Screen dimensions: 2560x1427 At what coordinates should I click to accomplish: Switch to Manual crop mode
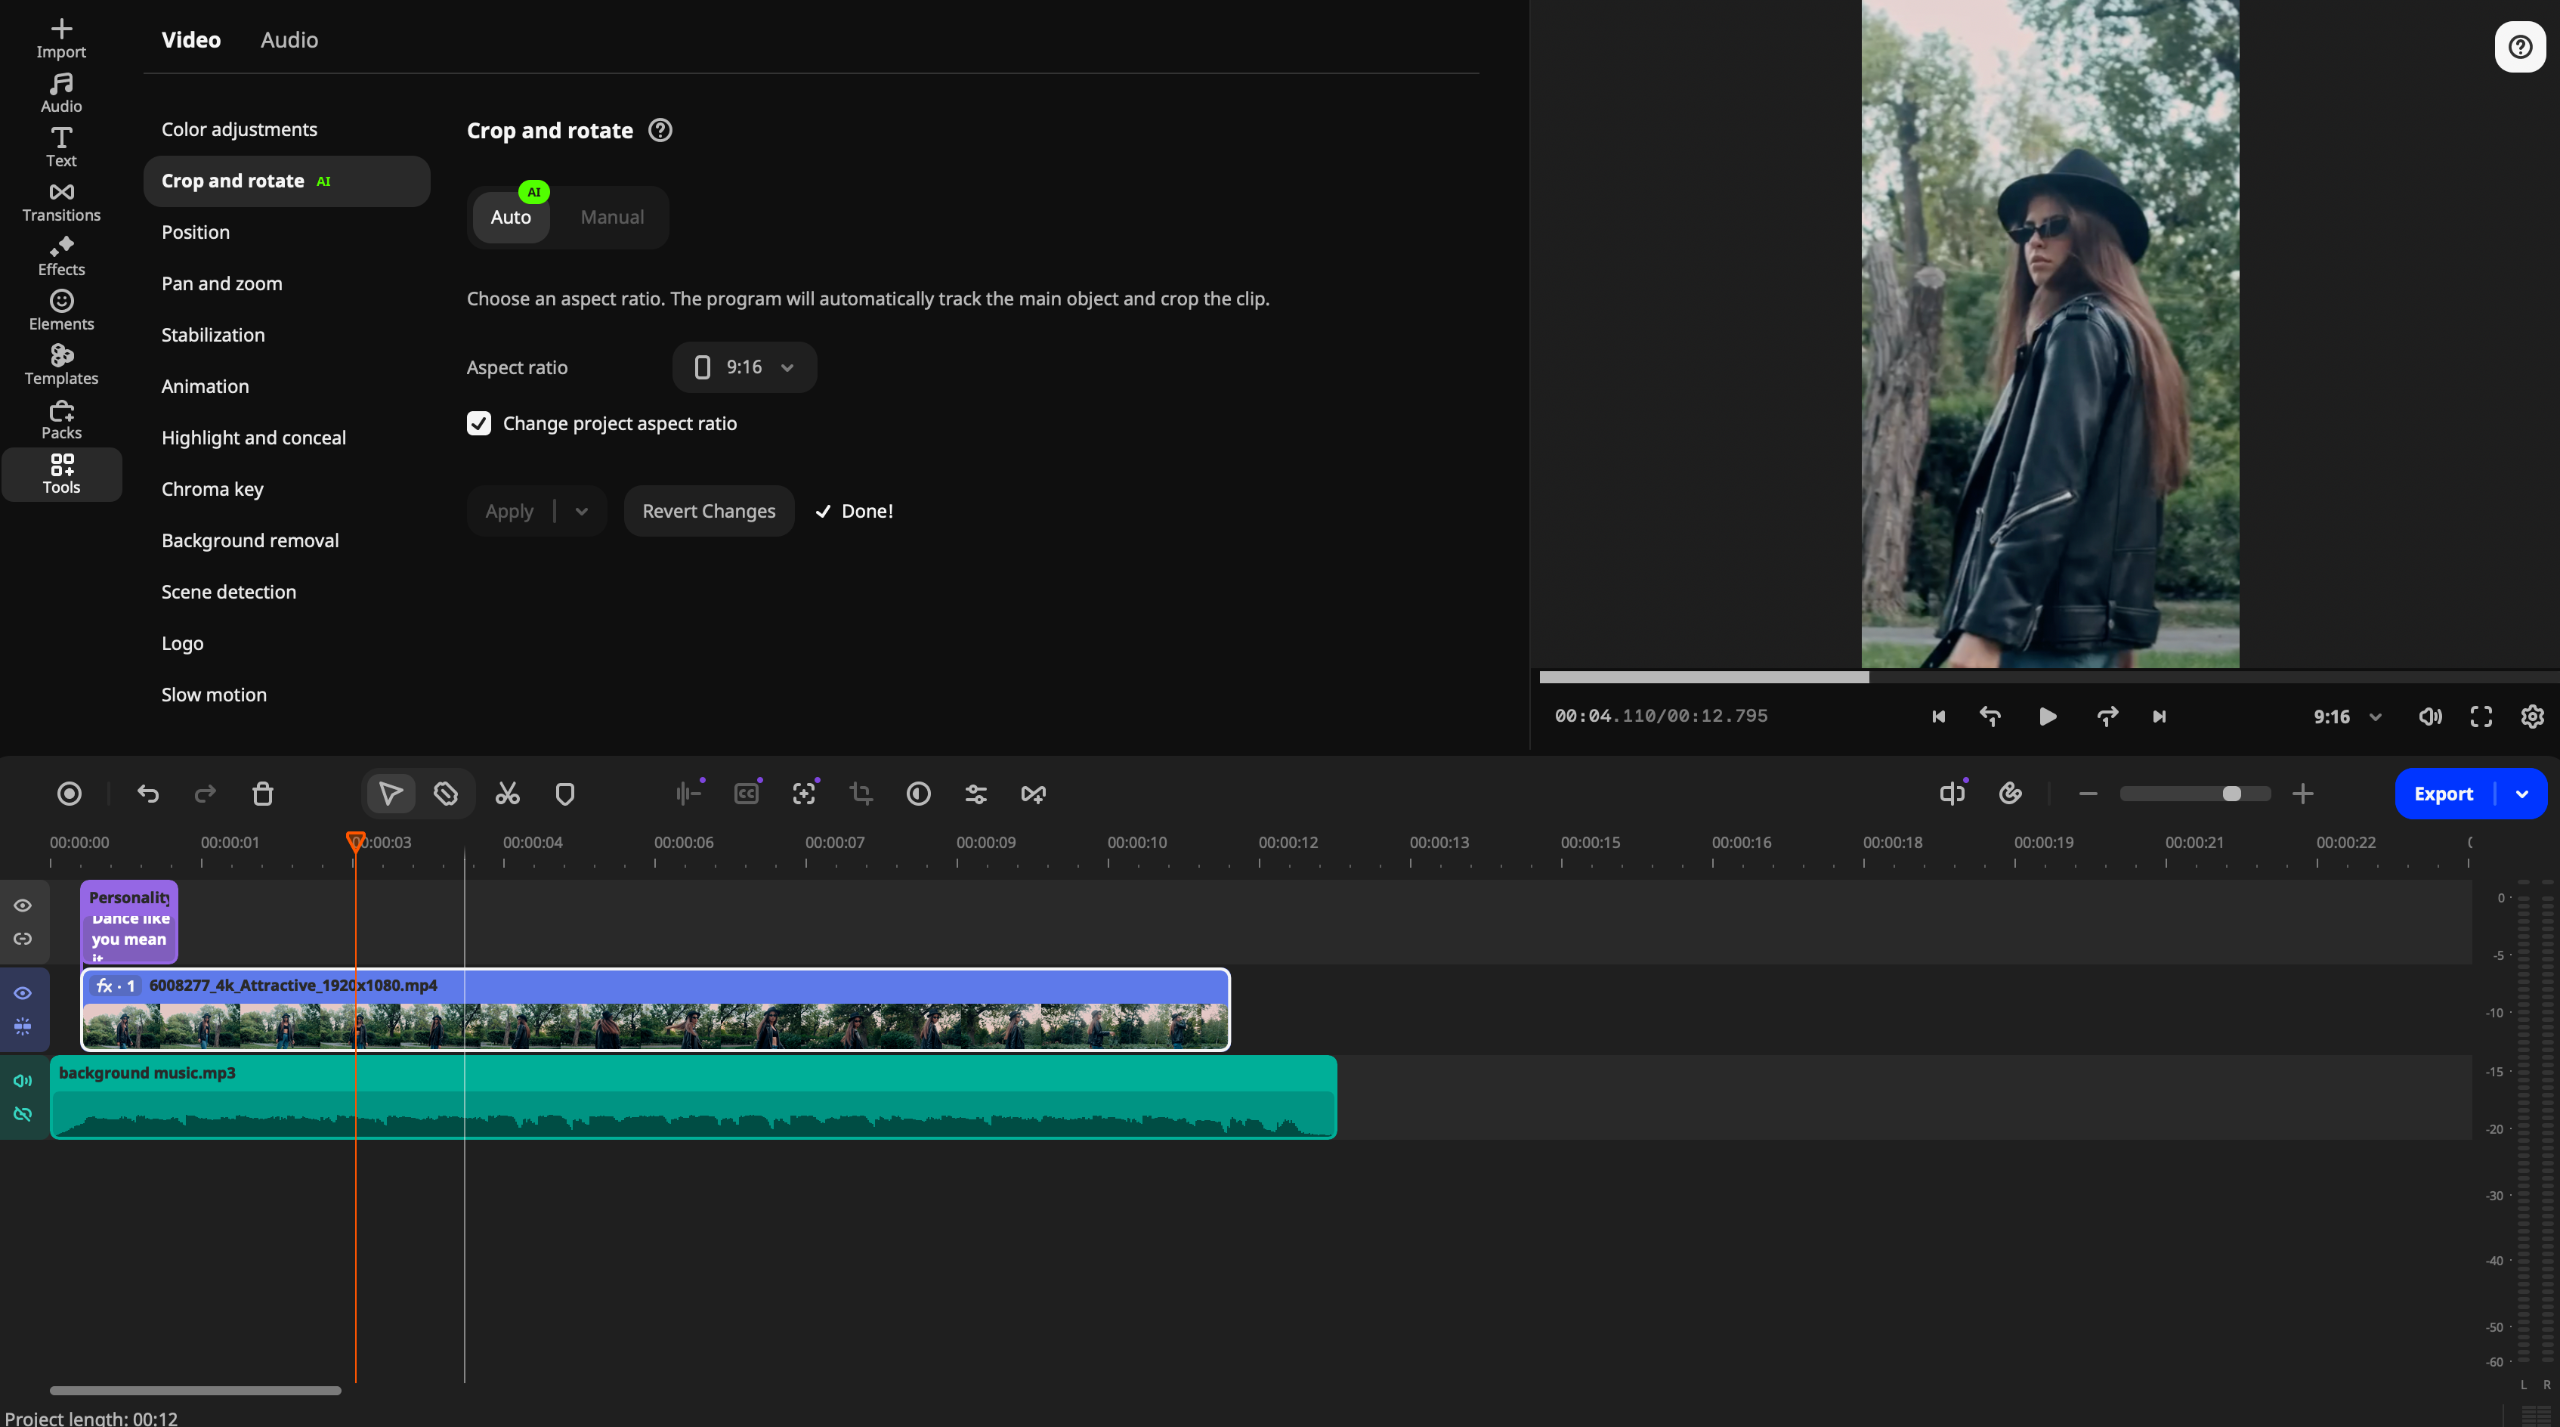click(612, 217)
